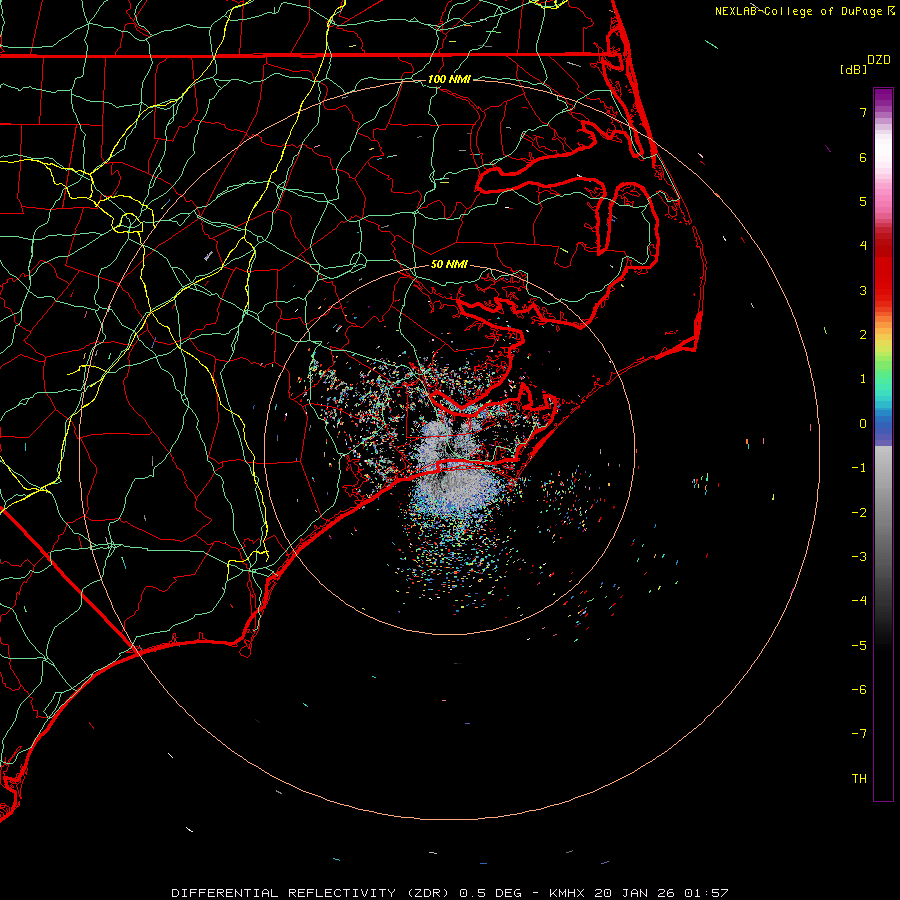Click the TH threshold label on the legend
Viewport: 900px width, 900px height.
click(859, 778)
